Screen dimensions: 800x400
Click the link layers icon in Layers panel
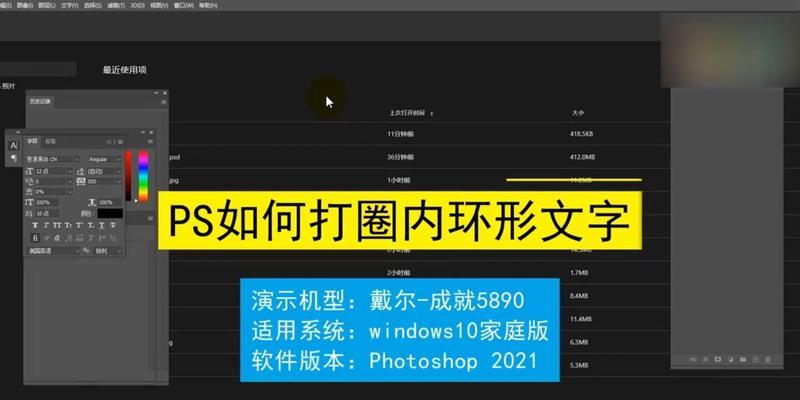point(693,359)
